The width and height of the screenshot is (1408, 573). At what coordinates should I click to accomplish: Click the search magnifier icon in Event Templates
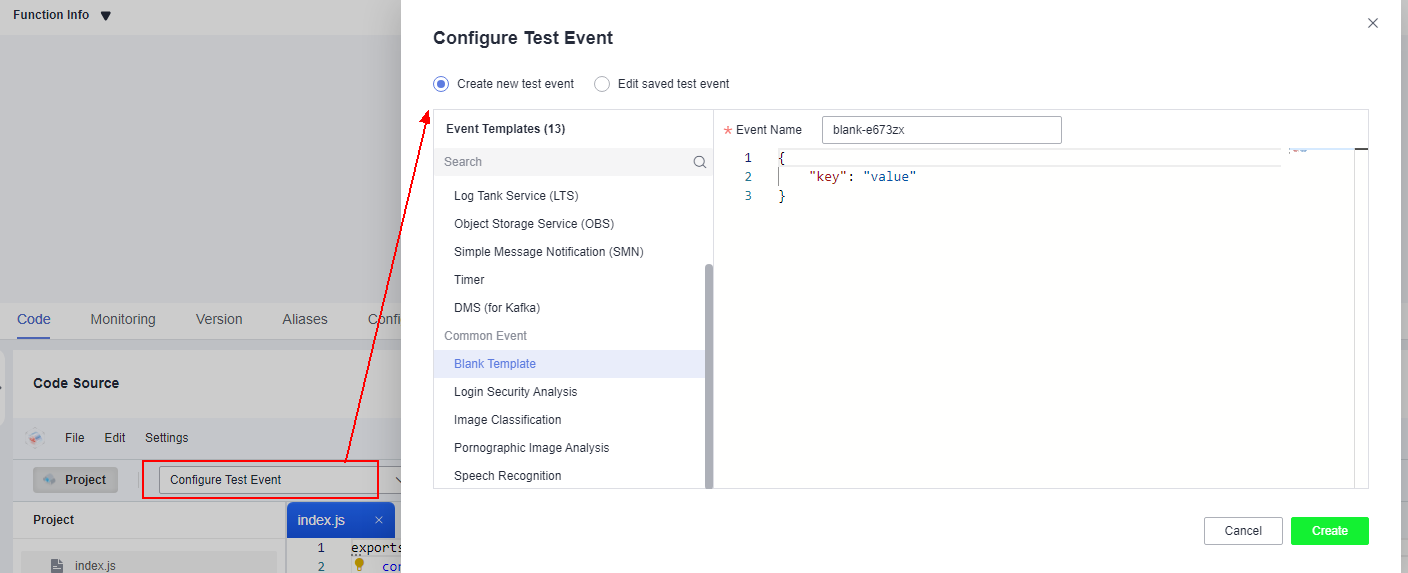[x=700, y=162]
